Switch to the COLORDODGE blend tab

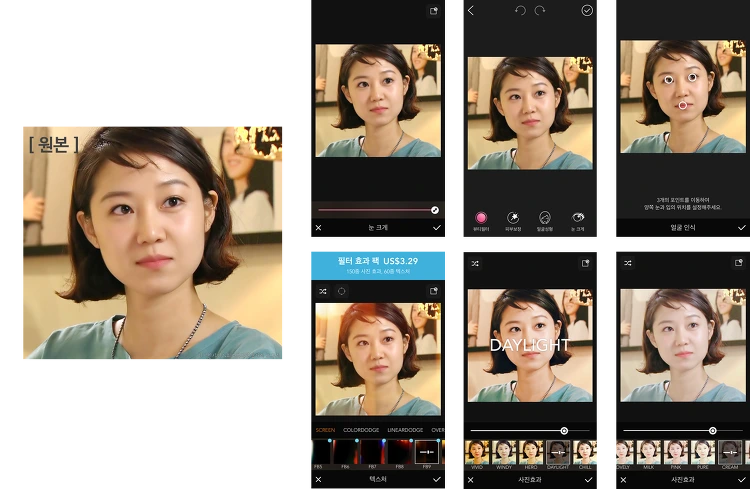361,430
